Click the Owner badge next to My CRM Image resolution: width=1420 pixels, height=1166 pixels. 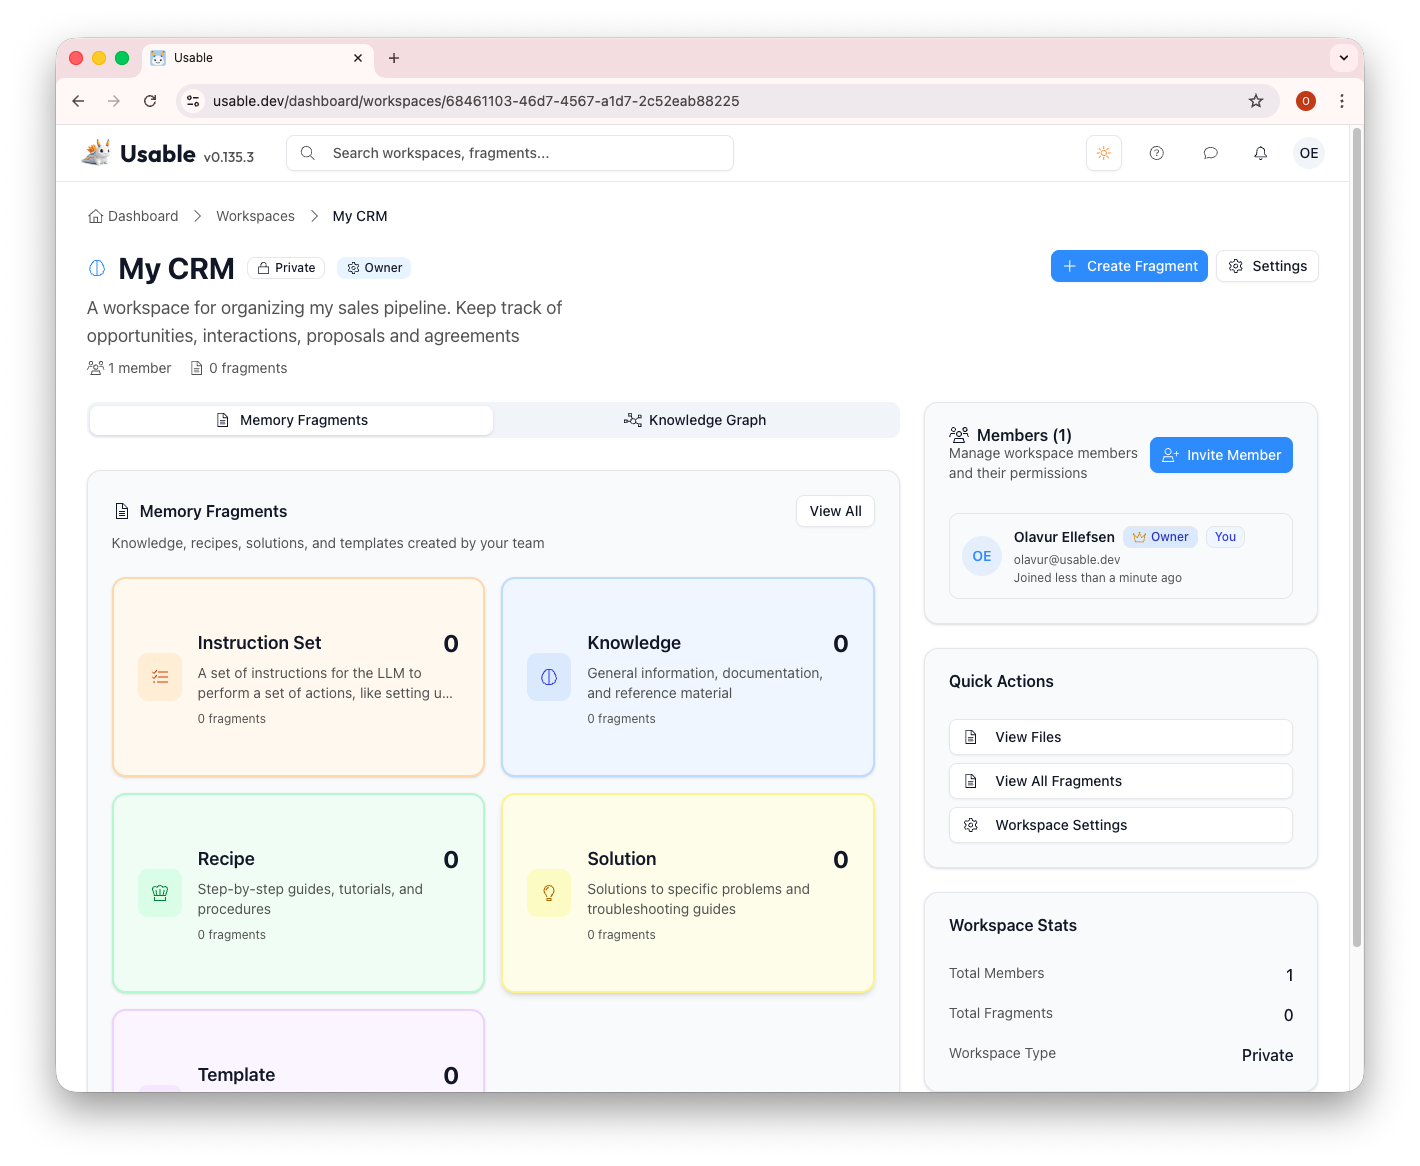click(374, 267)
